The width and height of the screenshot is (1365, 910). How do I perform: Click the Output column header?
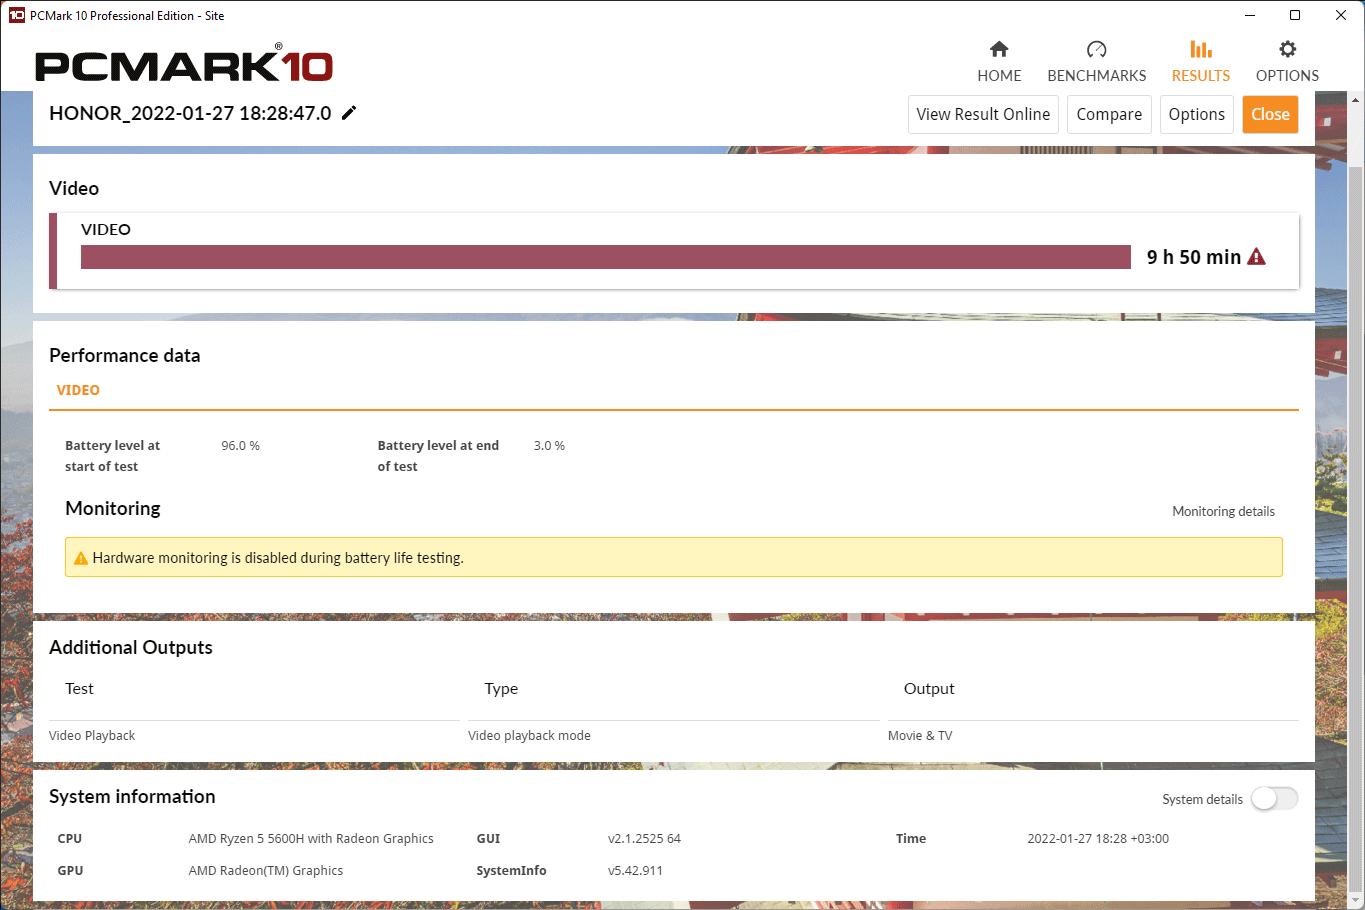click(929, 689)
